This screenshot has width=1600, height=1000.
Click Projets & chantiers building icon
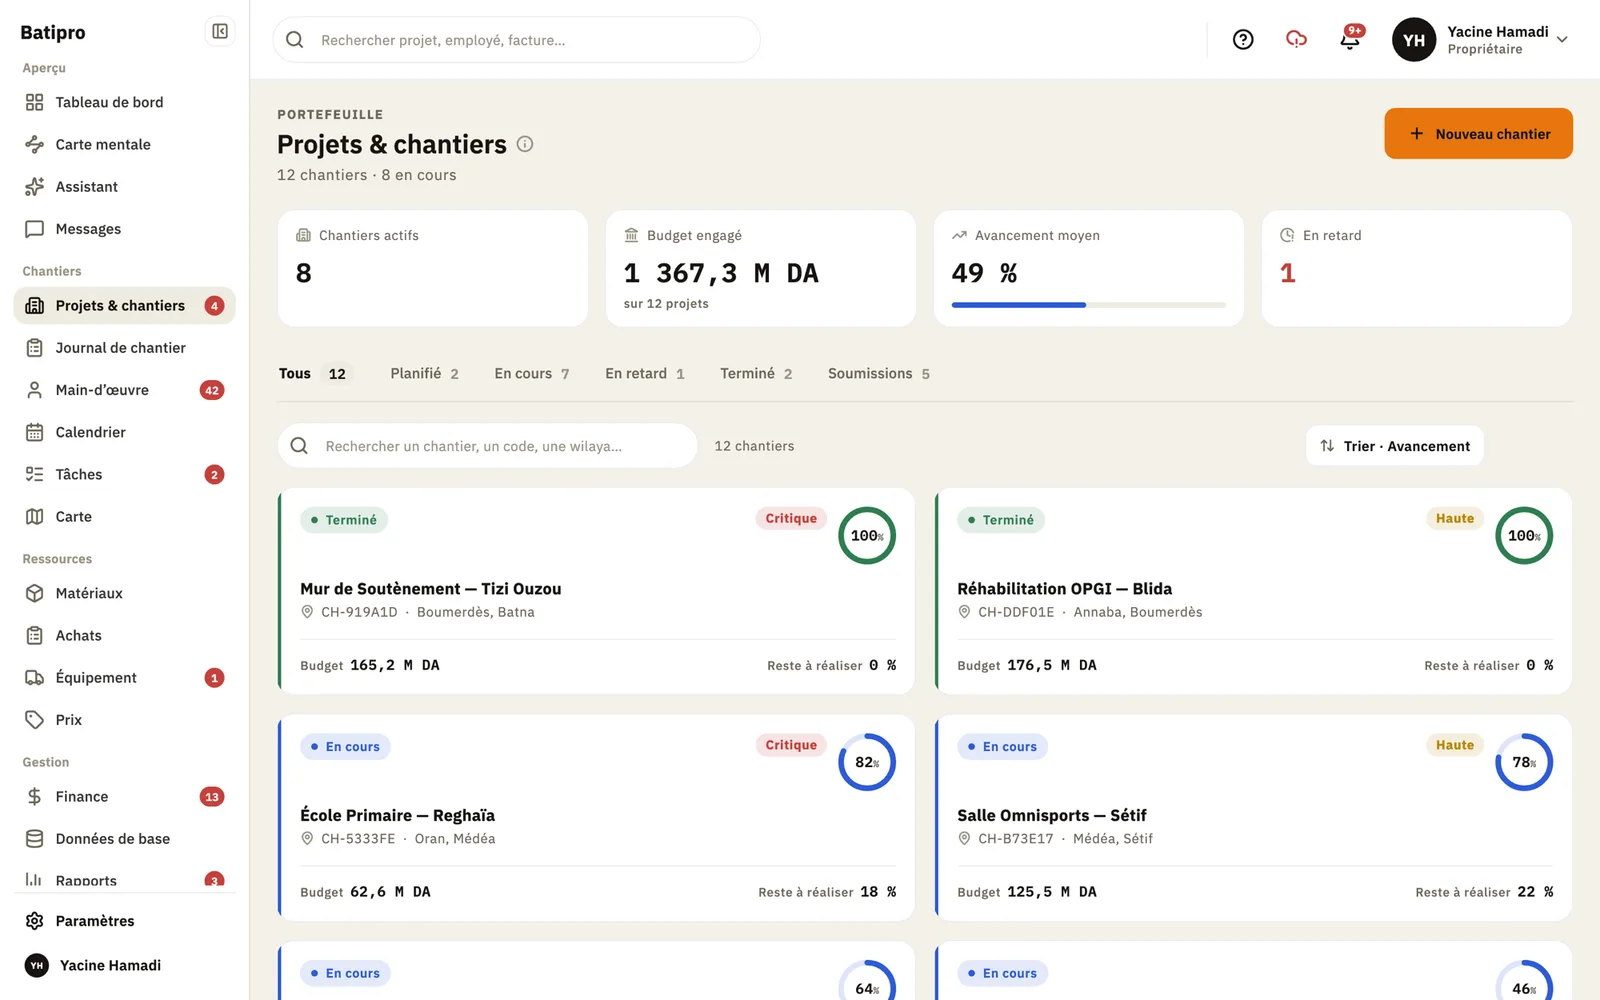click(35, 306)
